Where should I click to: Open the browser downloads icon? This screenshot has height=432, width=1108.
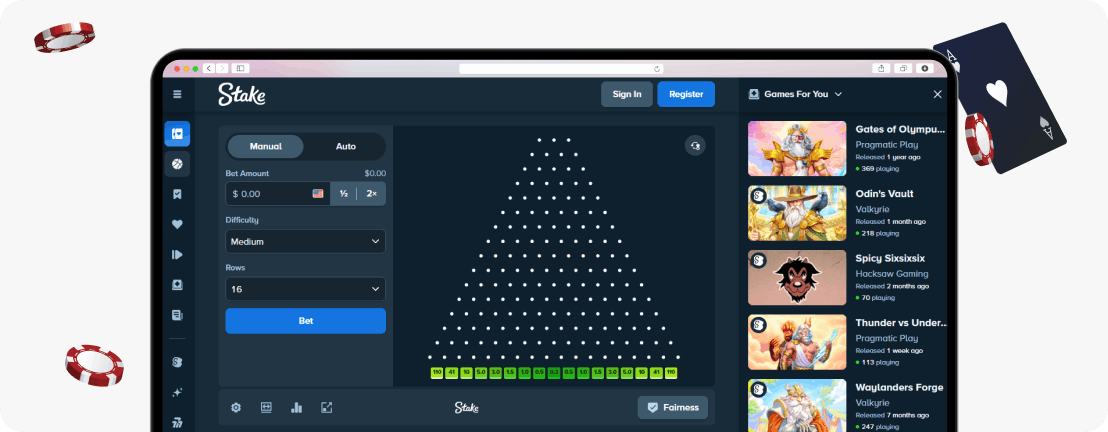click(x=925, y=69)
